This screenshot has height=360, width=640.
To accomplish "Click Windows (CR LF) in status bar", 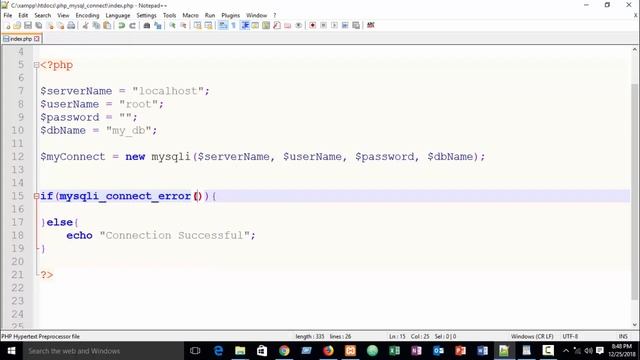I will [x=532, y=337].
